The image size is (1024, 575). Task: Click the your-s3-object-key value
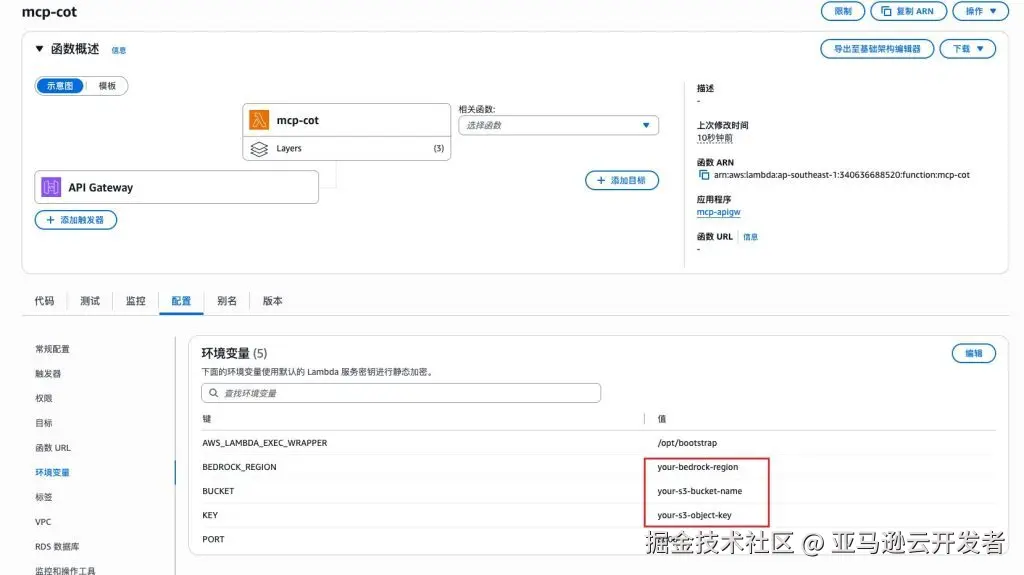pyautogui.click(x=694, y=516)
